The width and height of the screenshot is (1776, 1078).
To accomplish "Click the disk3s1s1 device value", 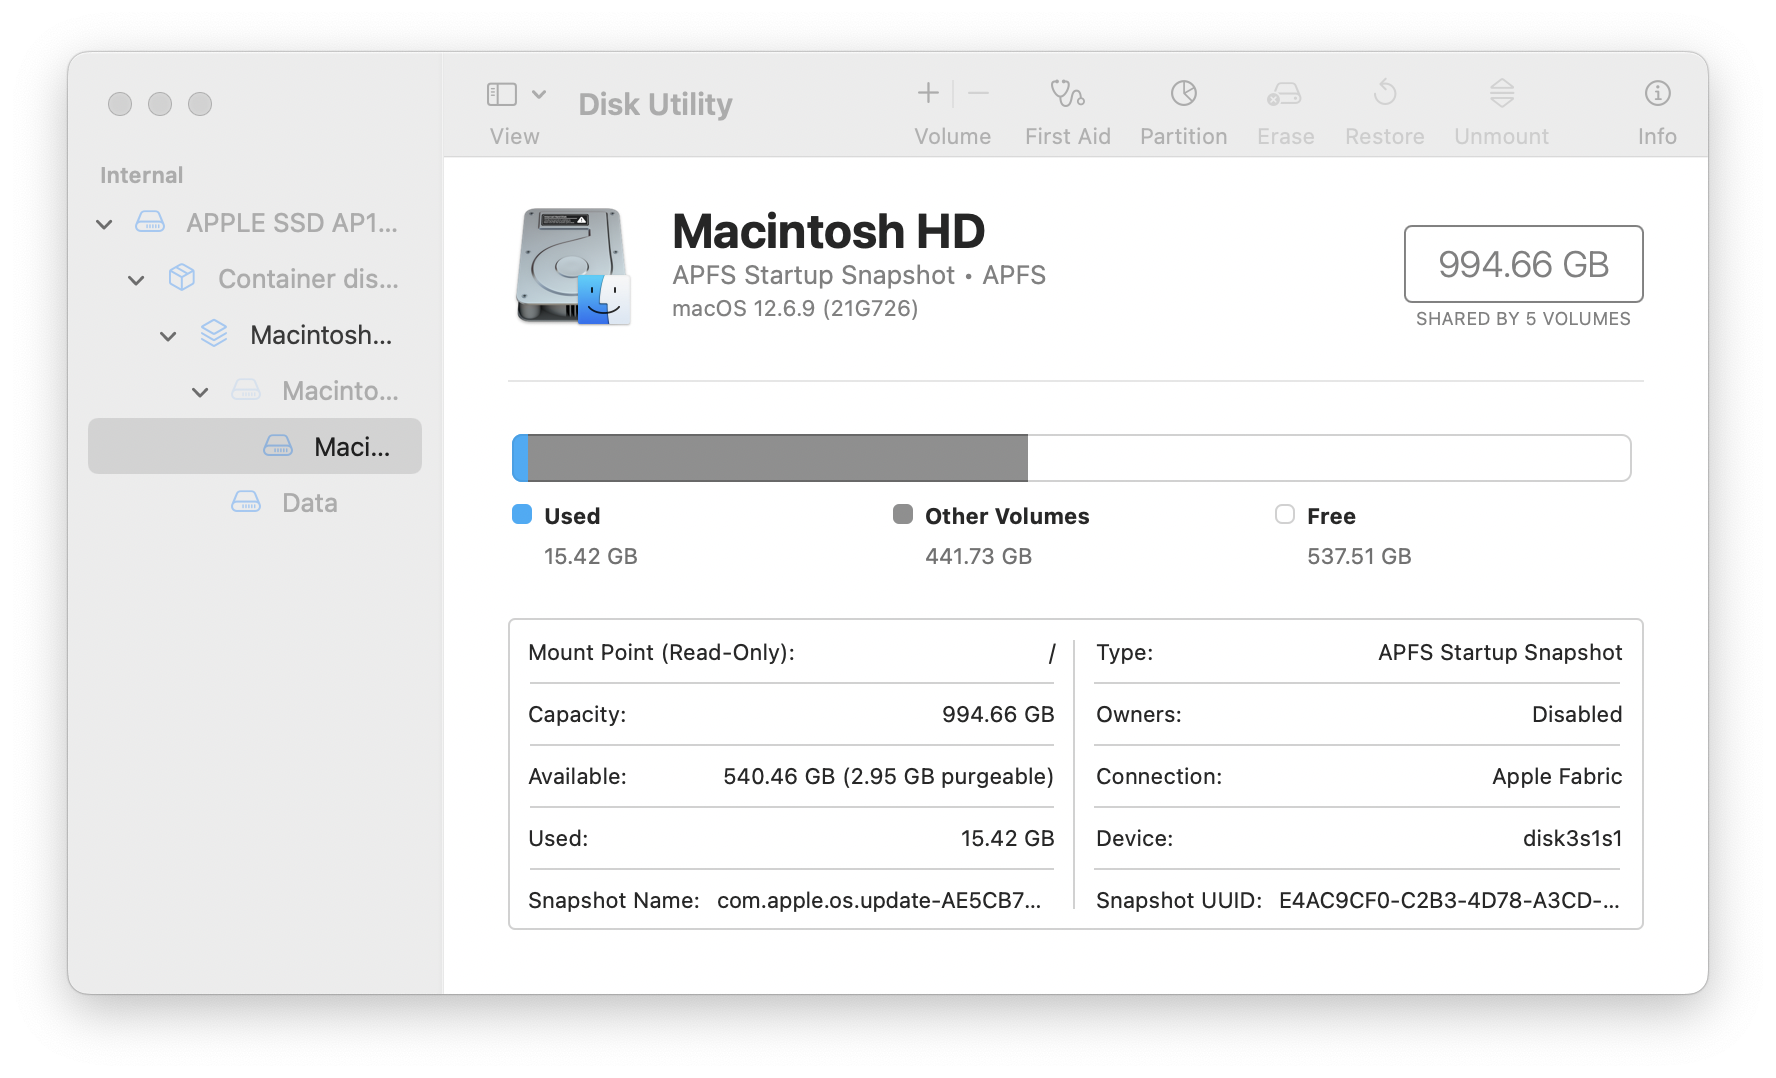I will (1572, 839).
